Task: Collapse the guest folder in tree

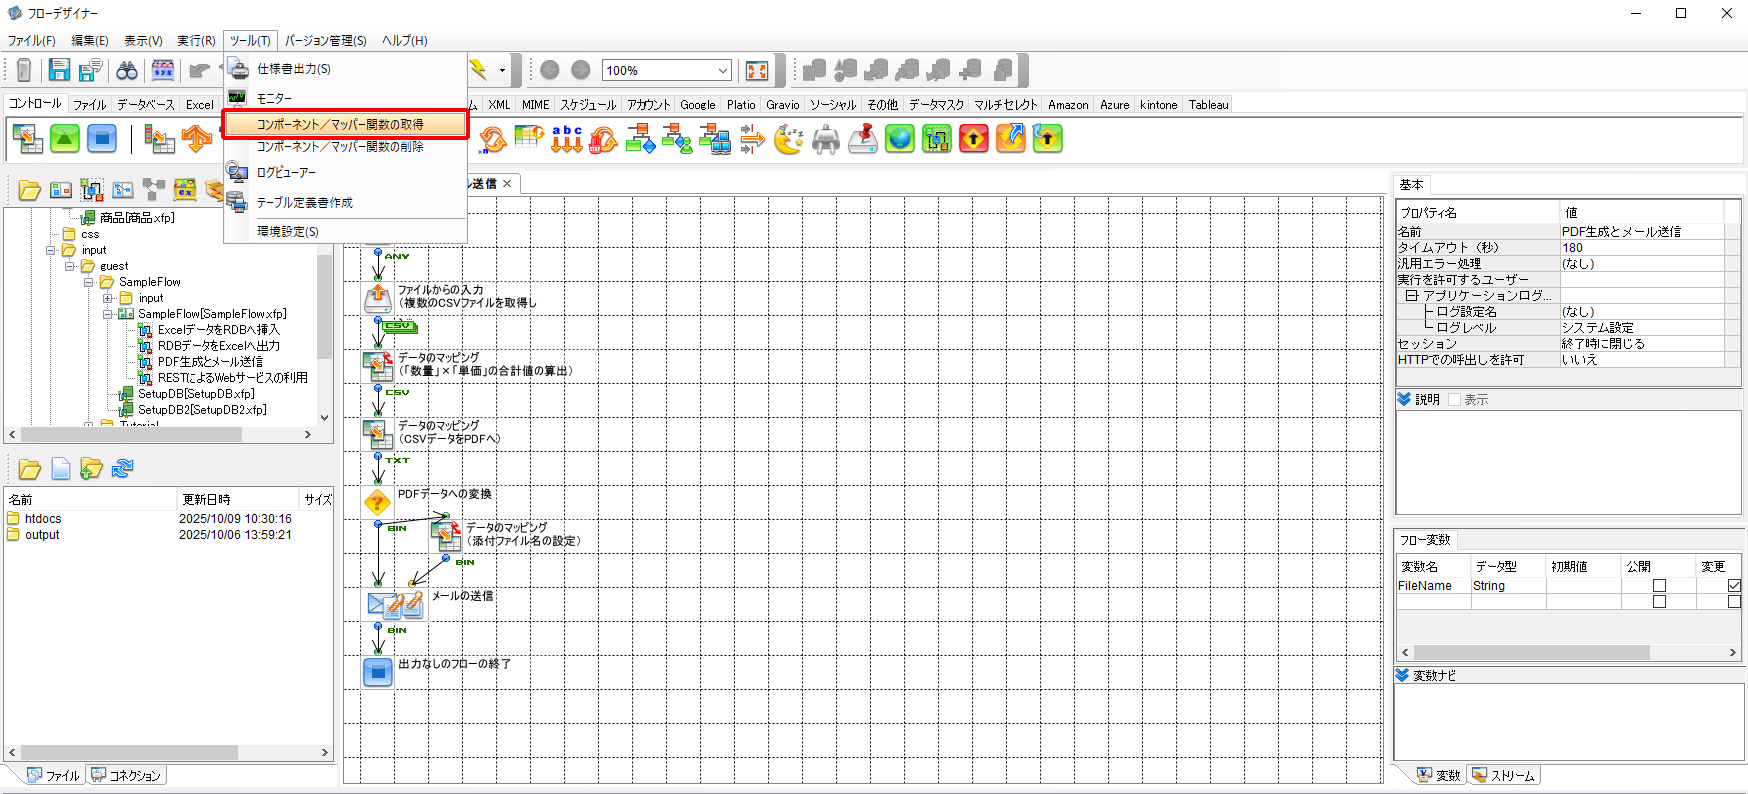Action: click(x=70, y=266)
